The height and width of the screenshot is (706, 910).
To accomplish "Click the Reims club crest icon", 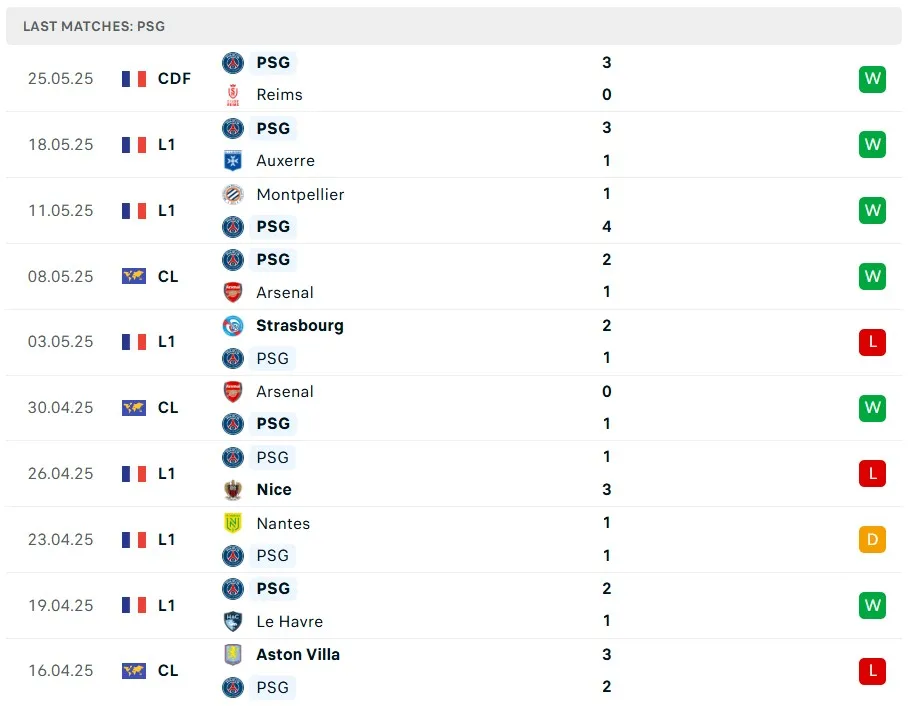I will point(233,95).
